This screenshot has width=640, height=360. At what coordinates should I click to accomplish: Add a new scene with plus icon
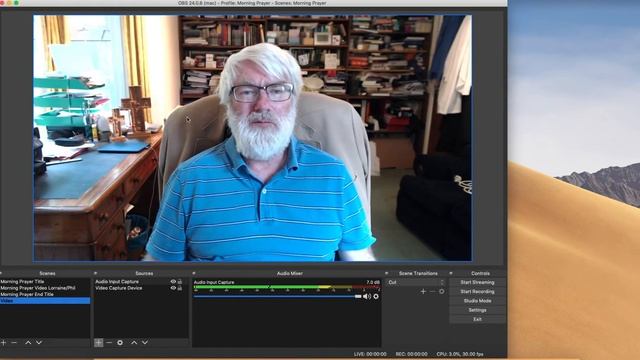tap(3, 343)
